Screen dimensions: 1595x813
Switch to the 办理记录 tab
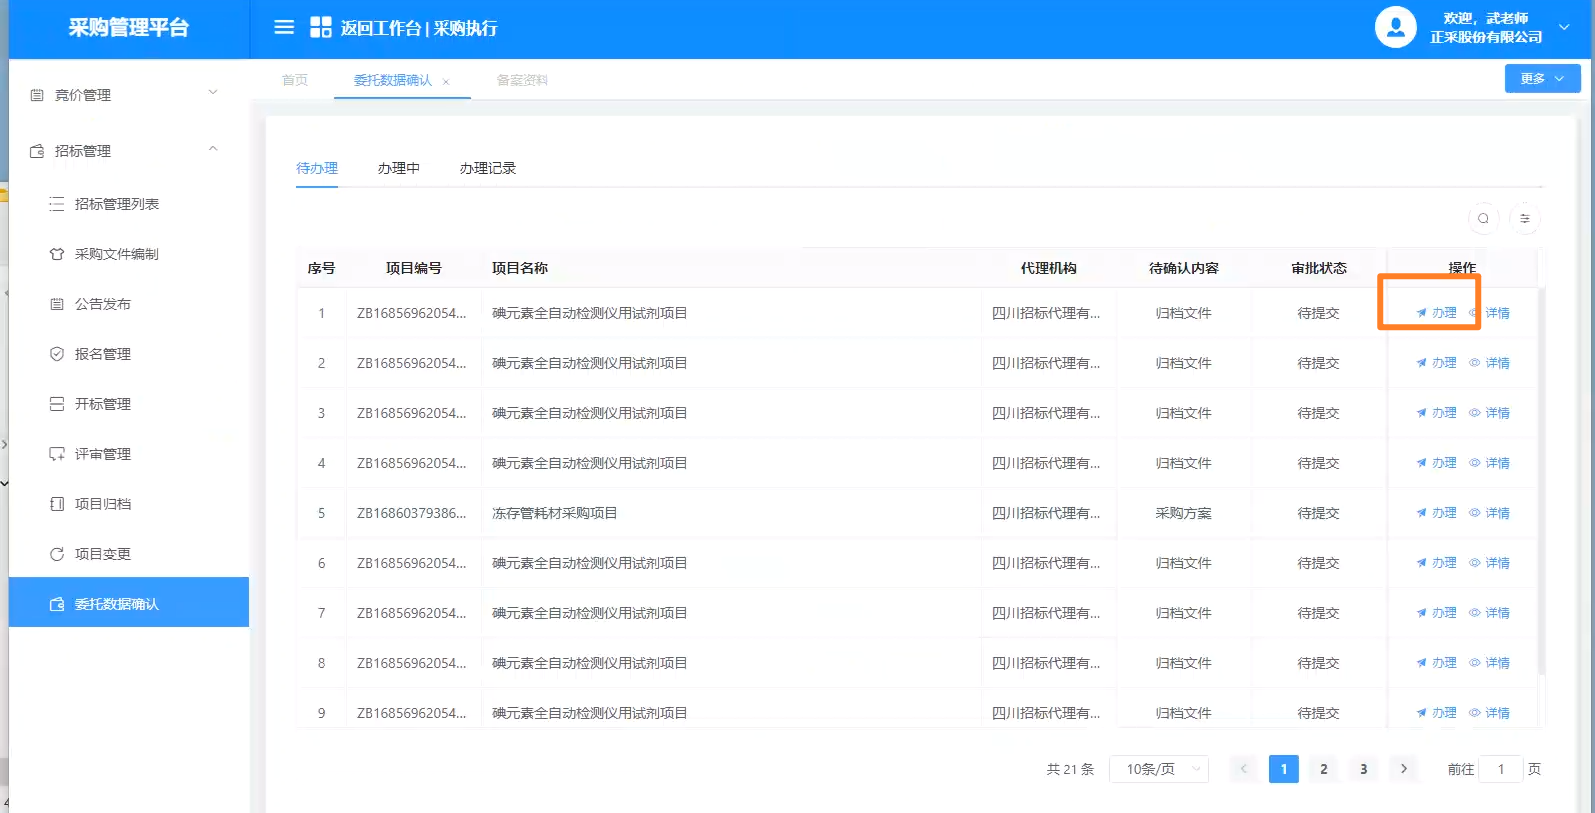point(487,168)
